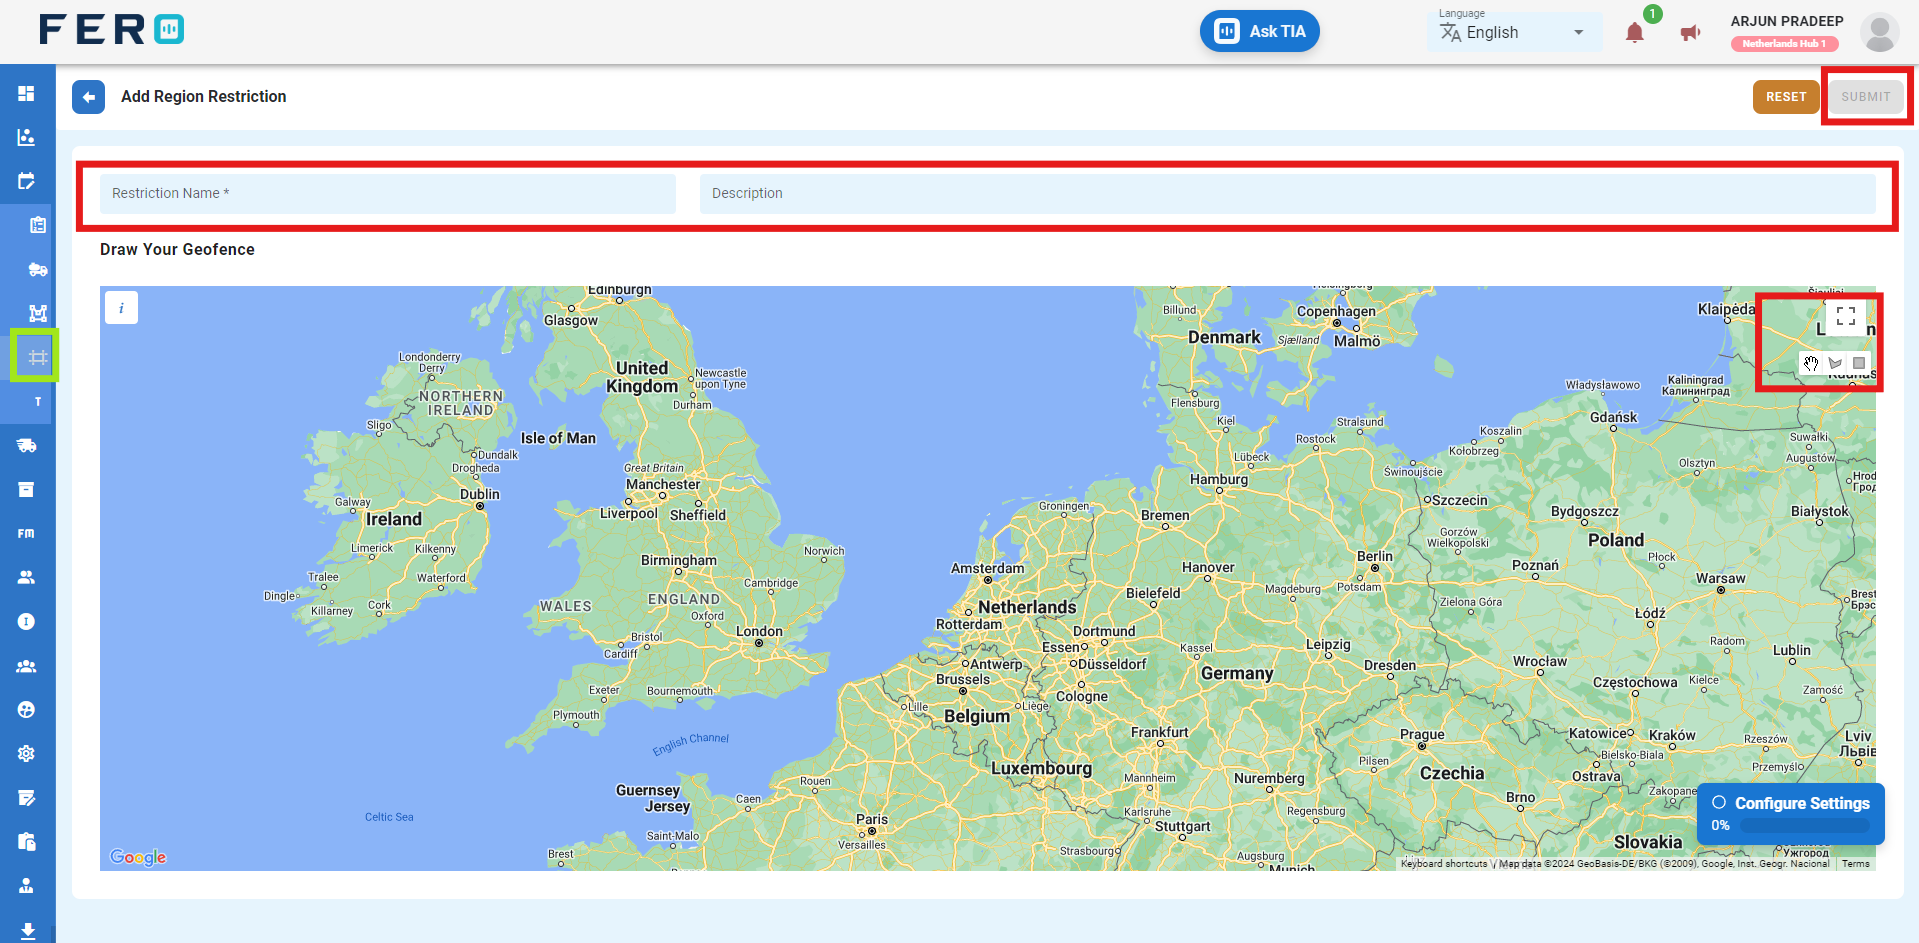Click the Netherlands Hub 1 badge
1919x943 pixels.
tap(1784, 44)
